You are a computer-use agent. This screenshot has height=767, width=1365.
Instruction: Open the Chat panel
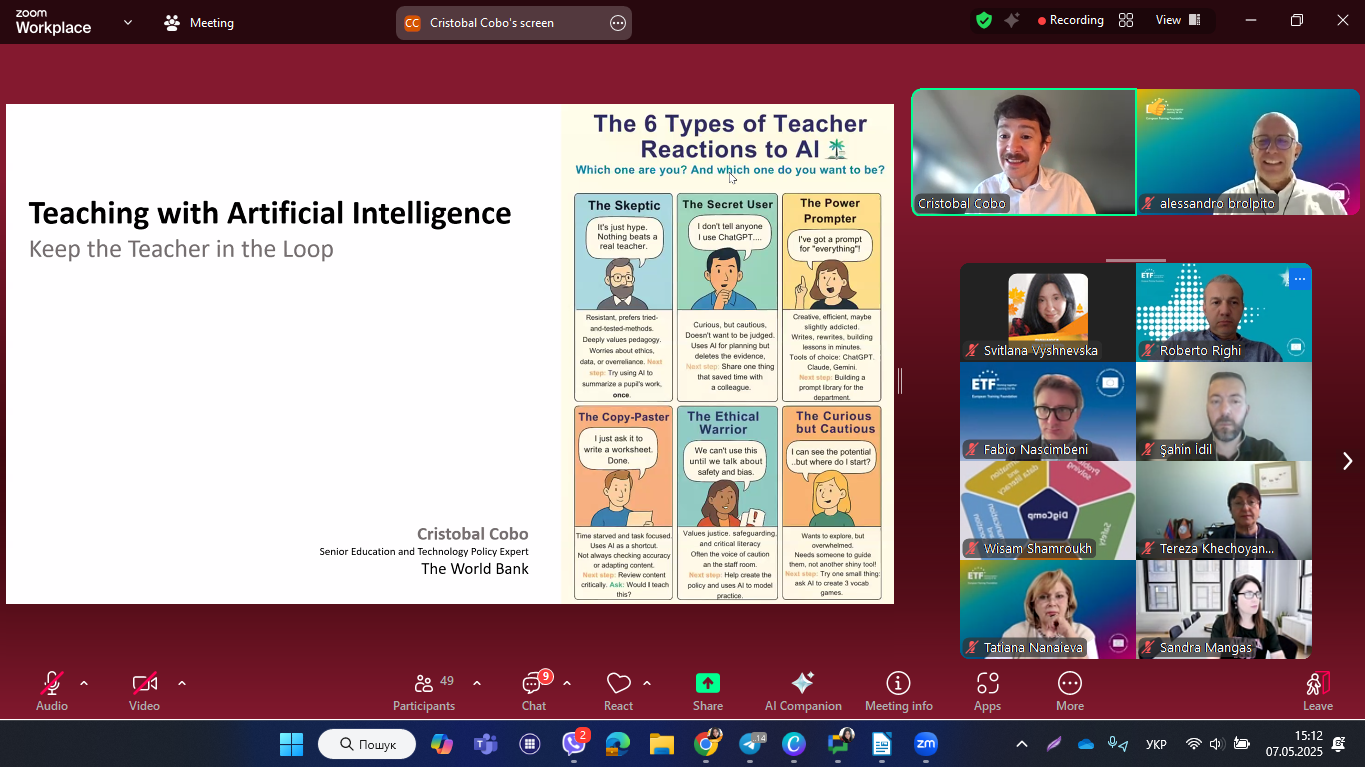[x=534, y=690]
